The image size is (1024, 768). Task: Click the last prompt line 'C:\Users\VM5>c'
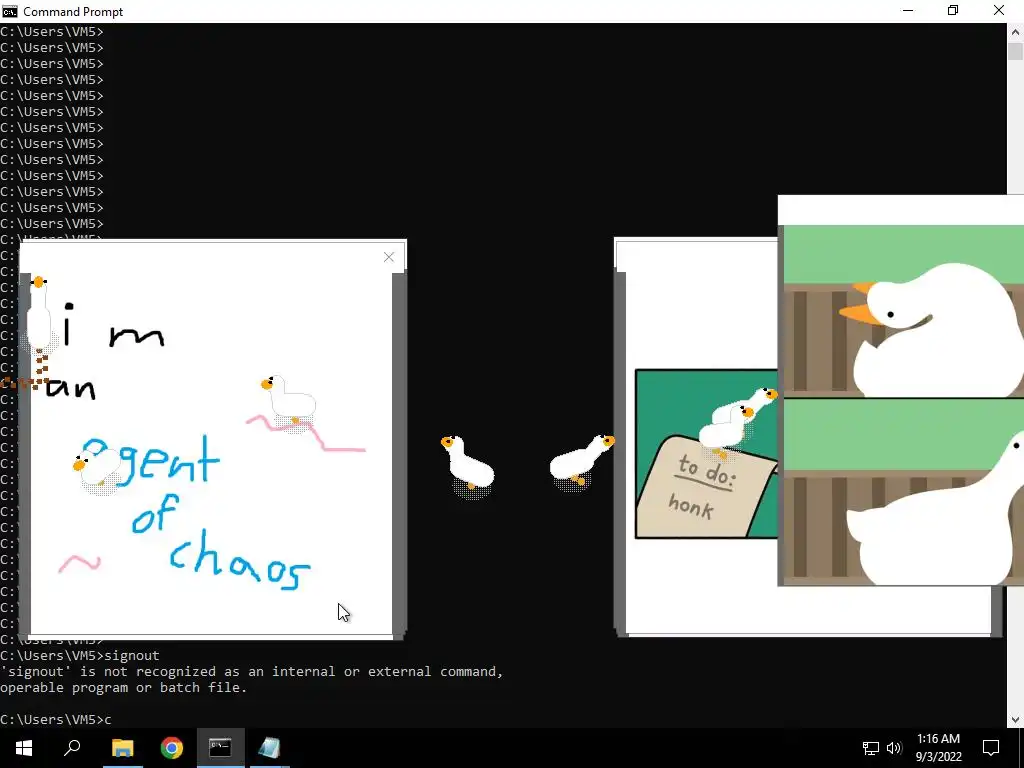point(56,720)
